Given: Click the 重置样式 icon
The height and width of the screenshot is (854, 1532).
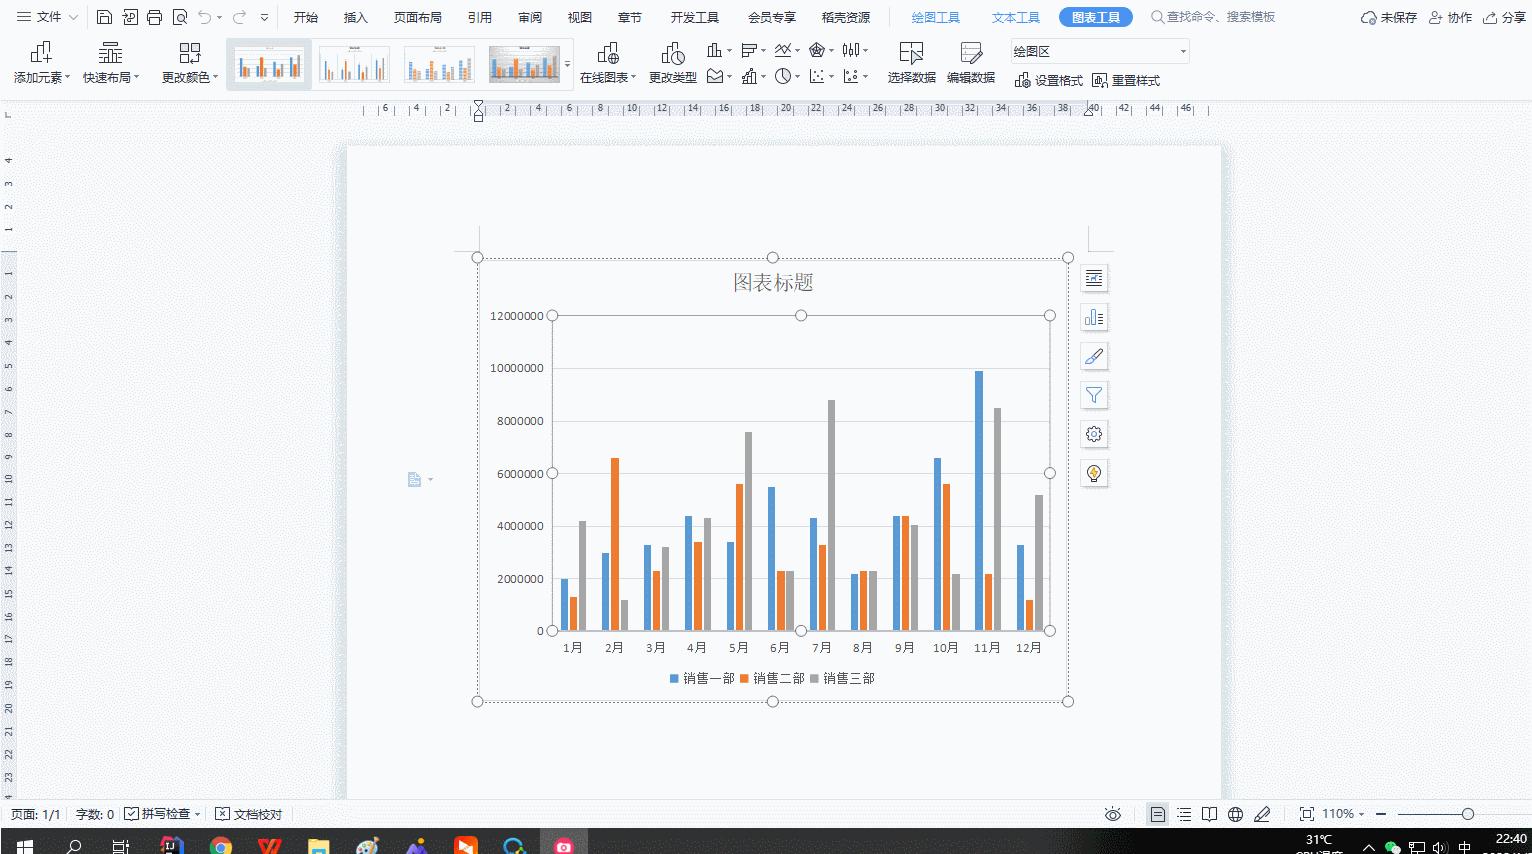Looking at the screenshot, I should [x=1127, y=80].
